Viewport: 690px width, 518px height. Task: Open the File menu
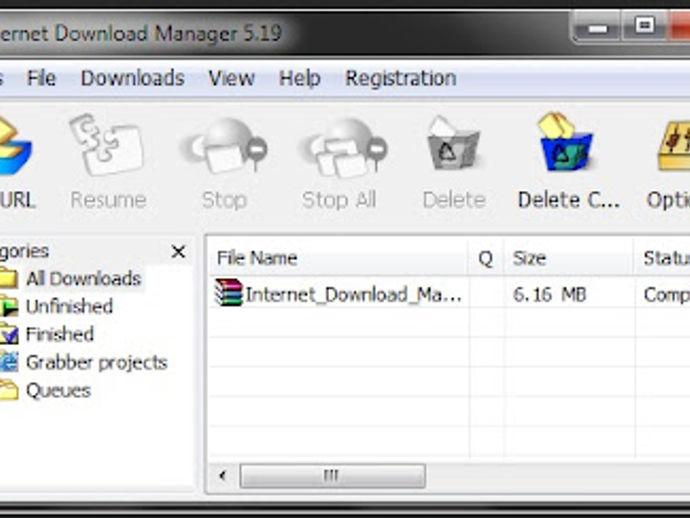(x=41, y=78)
